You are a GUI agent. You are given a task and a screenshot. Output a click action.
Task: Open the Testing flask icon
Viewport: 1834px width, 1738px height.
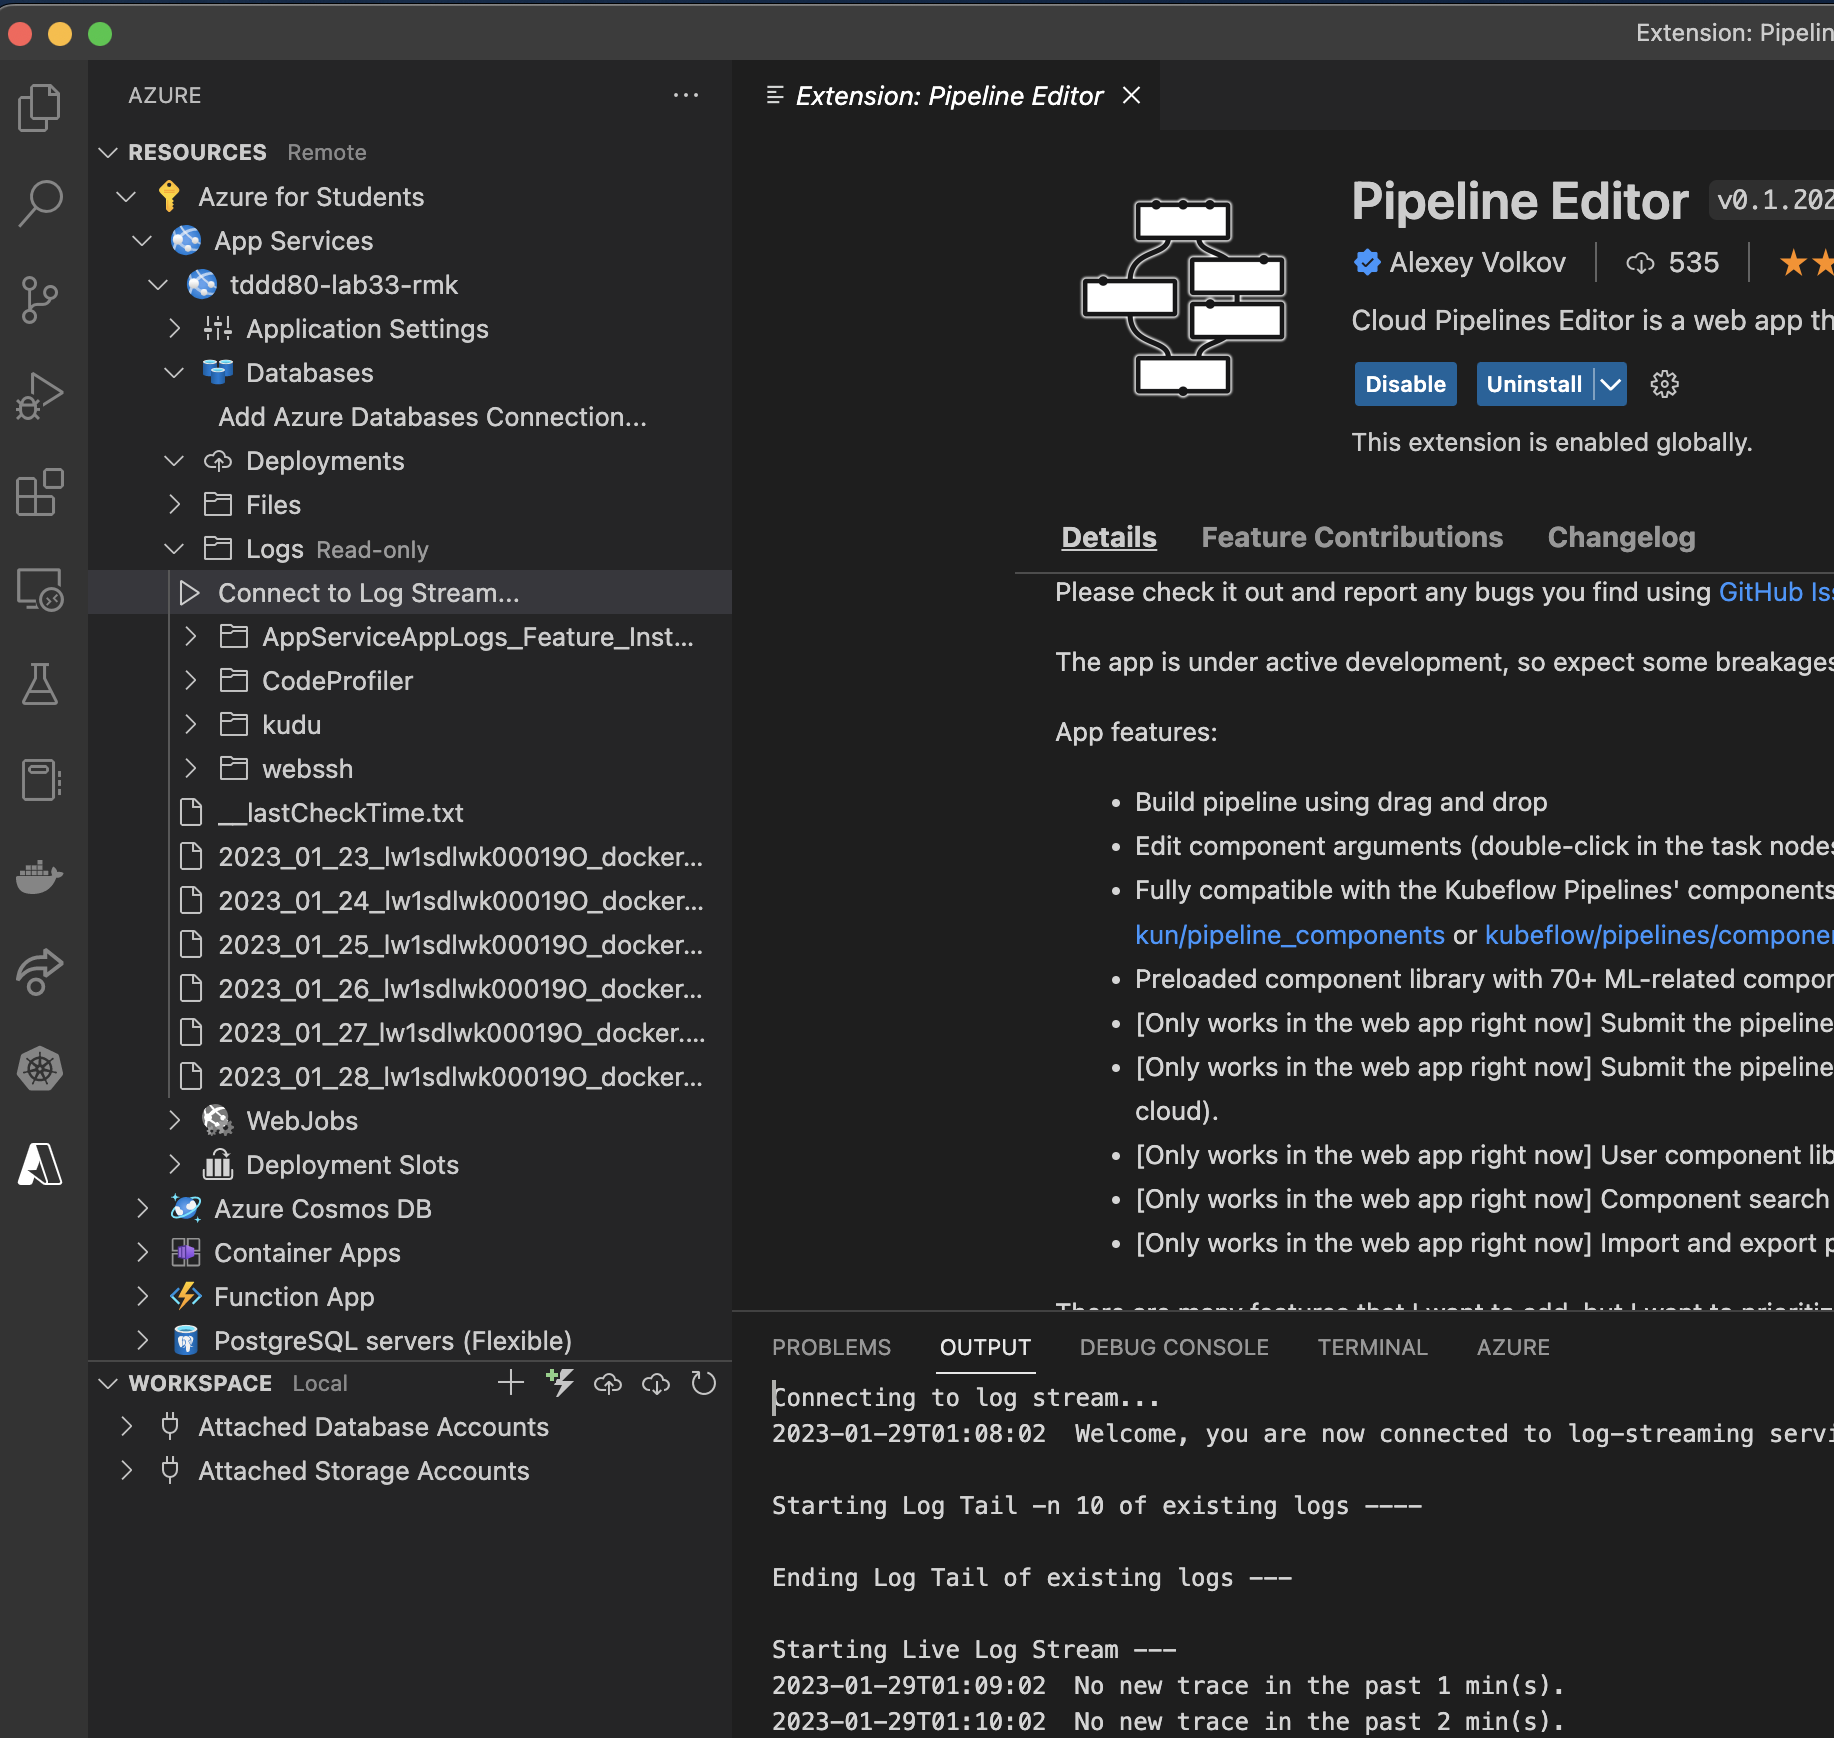(x=40, y=684)
